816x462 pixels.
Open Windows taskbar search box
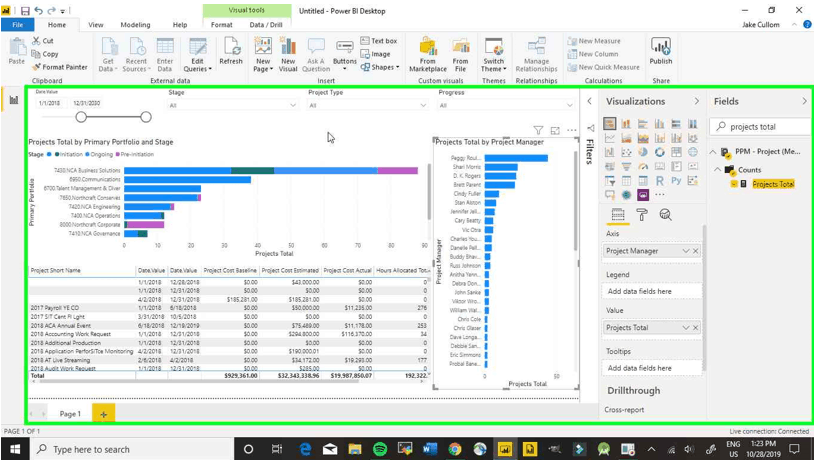pyautogui.click(x=133, y=450)
